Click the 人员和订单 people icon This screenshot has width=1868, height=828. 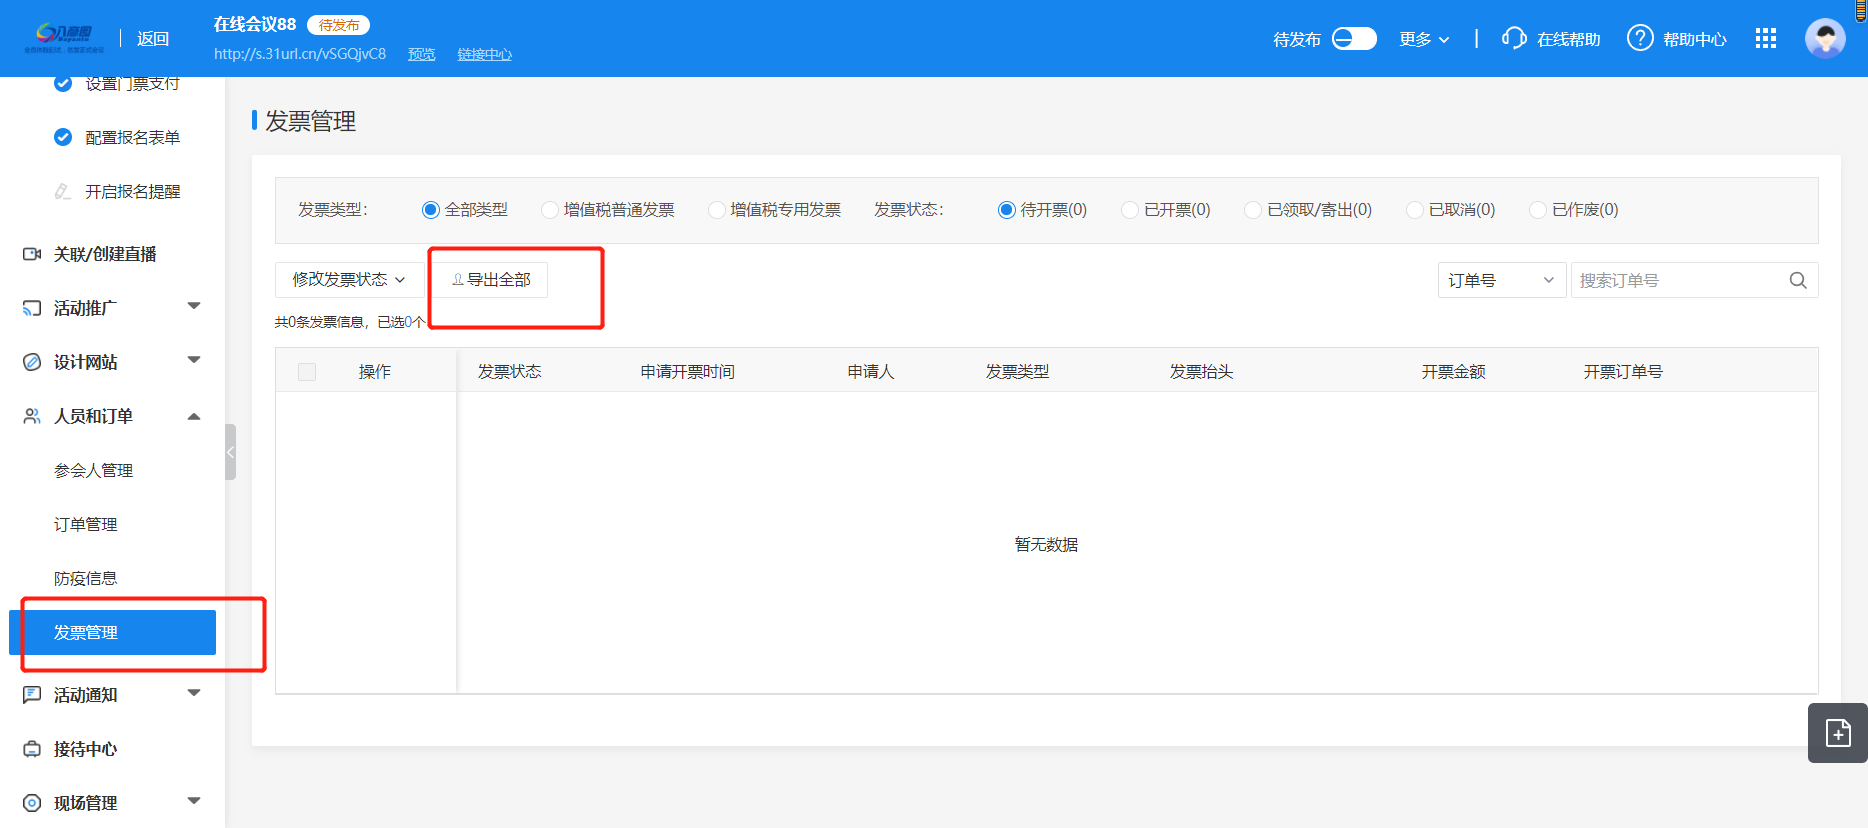click(32, 416)
